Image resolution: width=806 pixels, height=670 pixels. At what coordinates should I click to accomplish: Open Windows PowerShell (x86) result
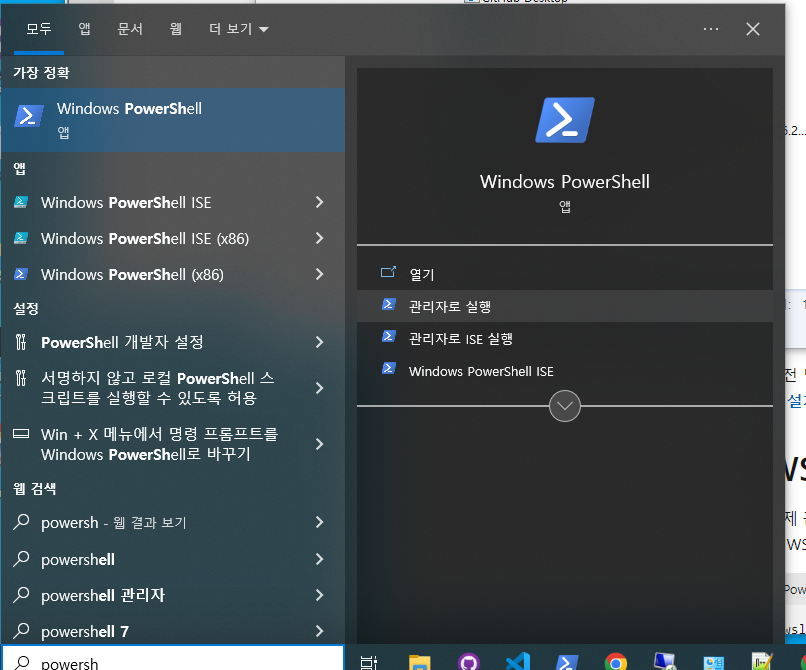coord(154,275)
